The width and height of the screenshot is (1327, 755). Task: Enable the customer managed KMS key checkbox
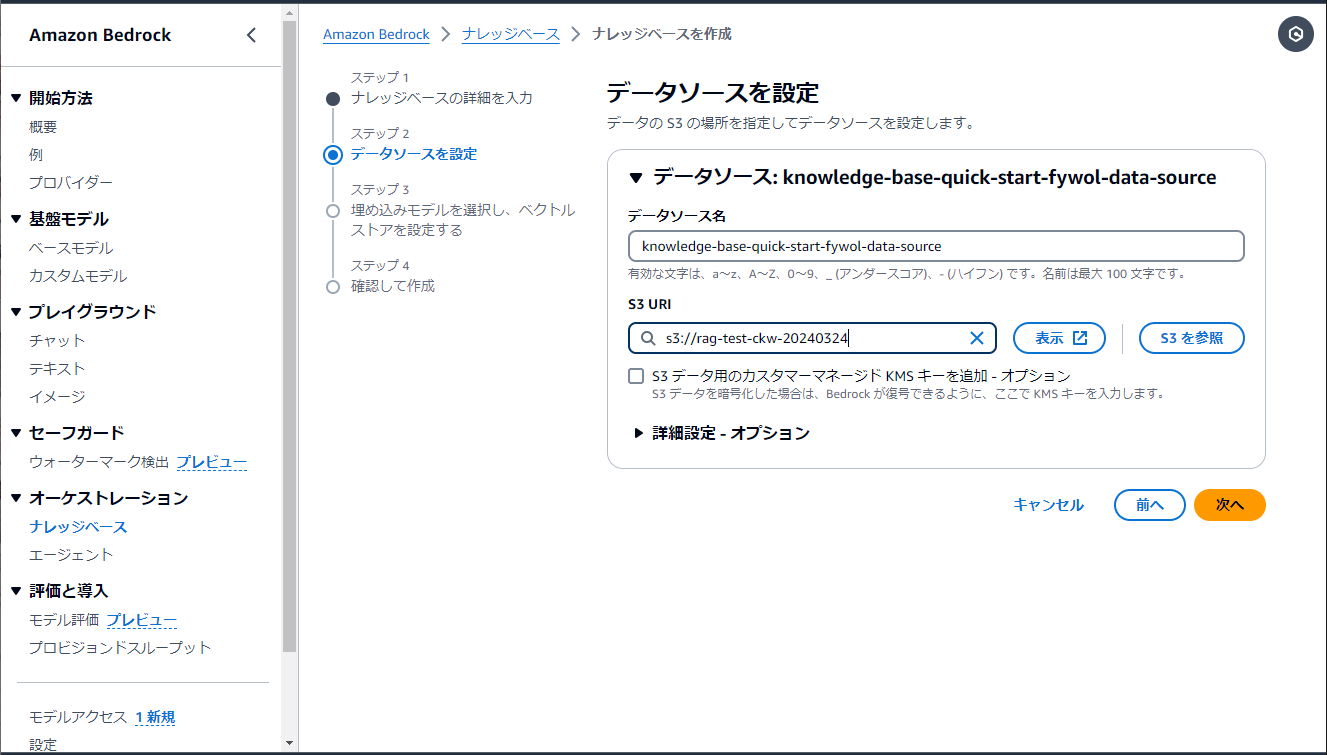click(635, 376)
